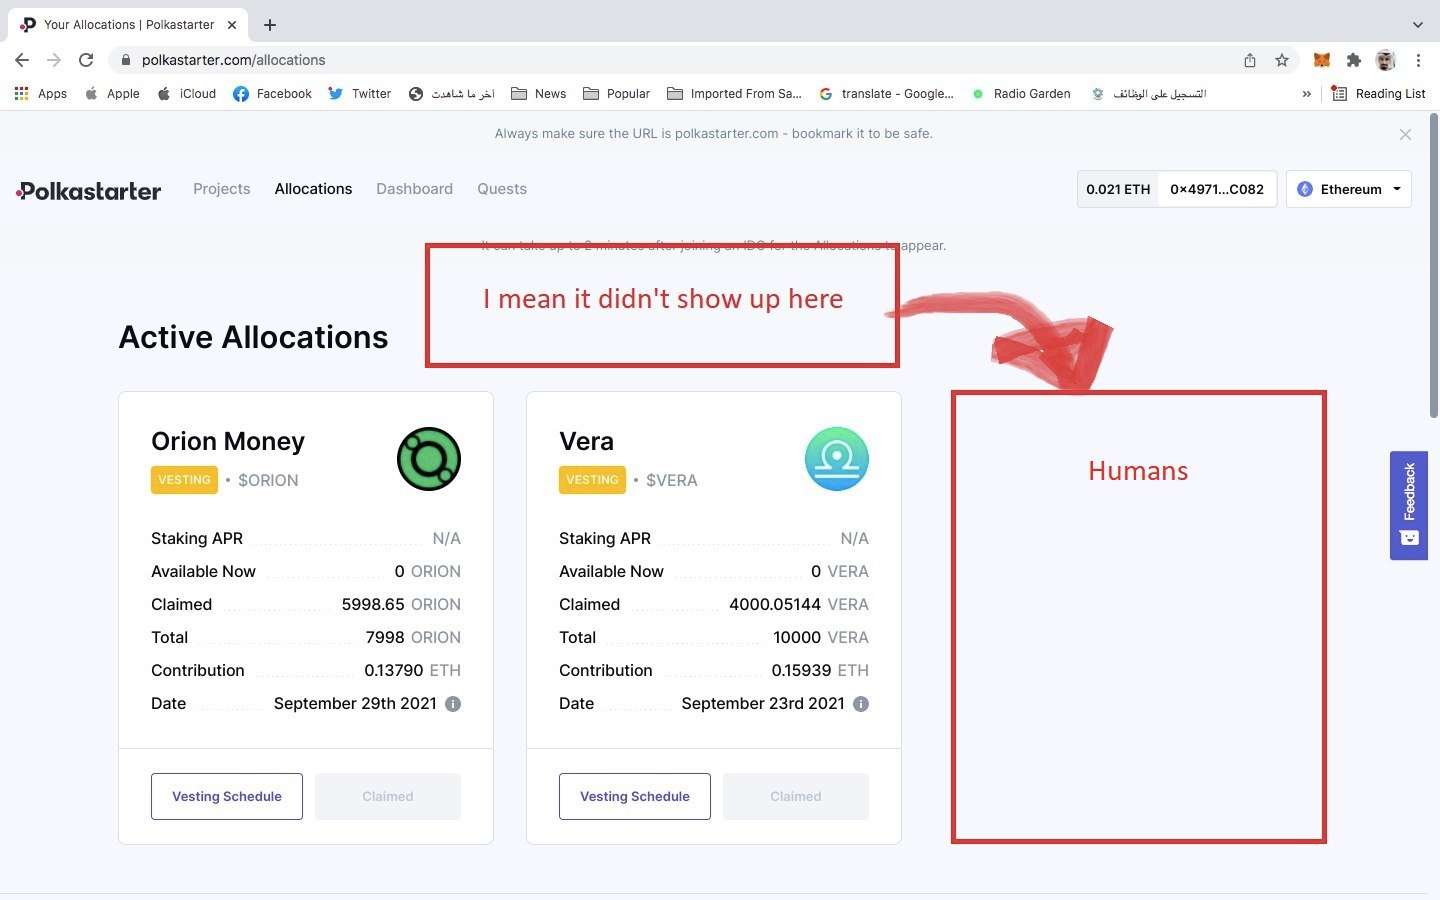The width and height of the screenshot is (1440, 900).
Task: Click the Polkastarter logo
Action: (88, 190)
